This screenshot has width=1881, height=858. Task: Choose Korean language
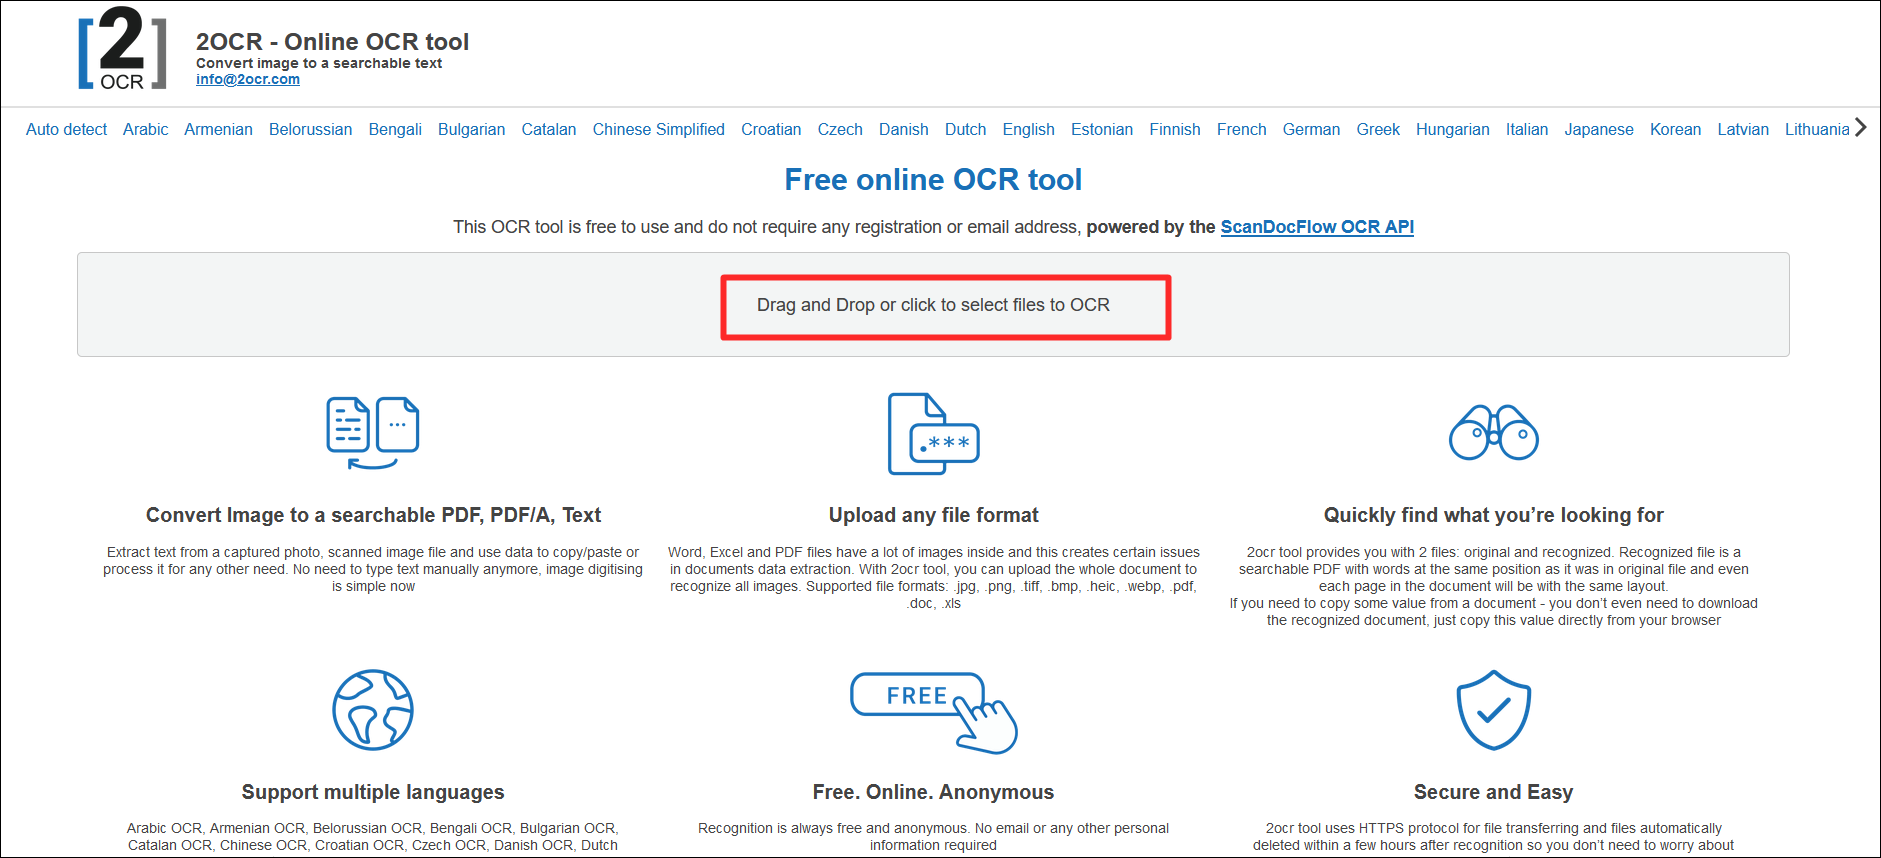click(1675, 129)
